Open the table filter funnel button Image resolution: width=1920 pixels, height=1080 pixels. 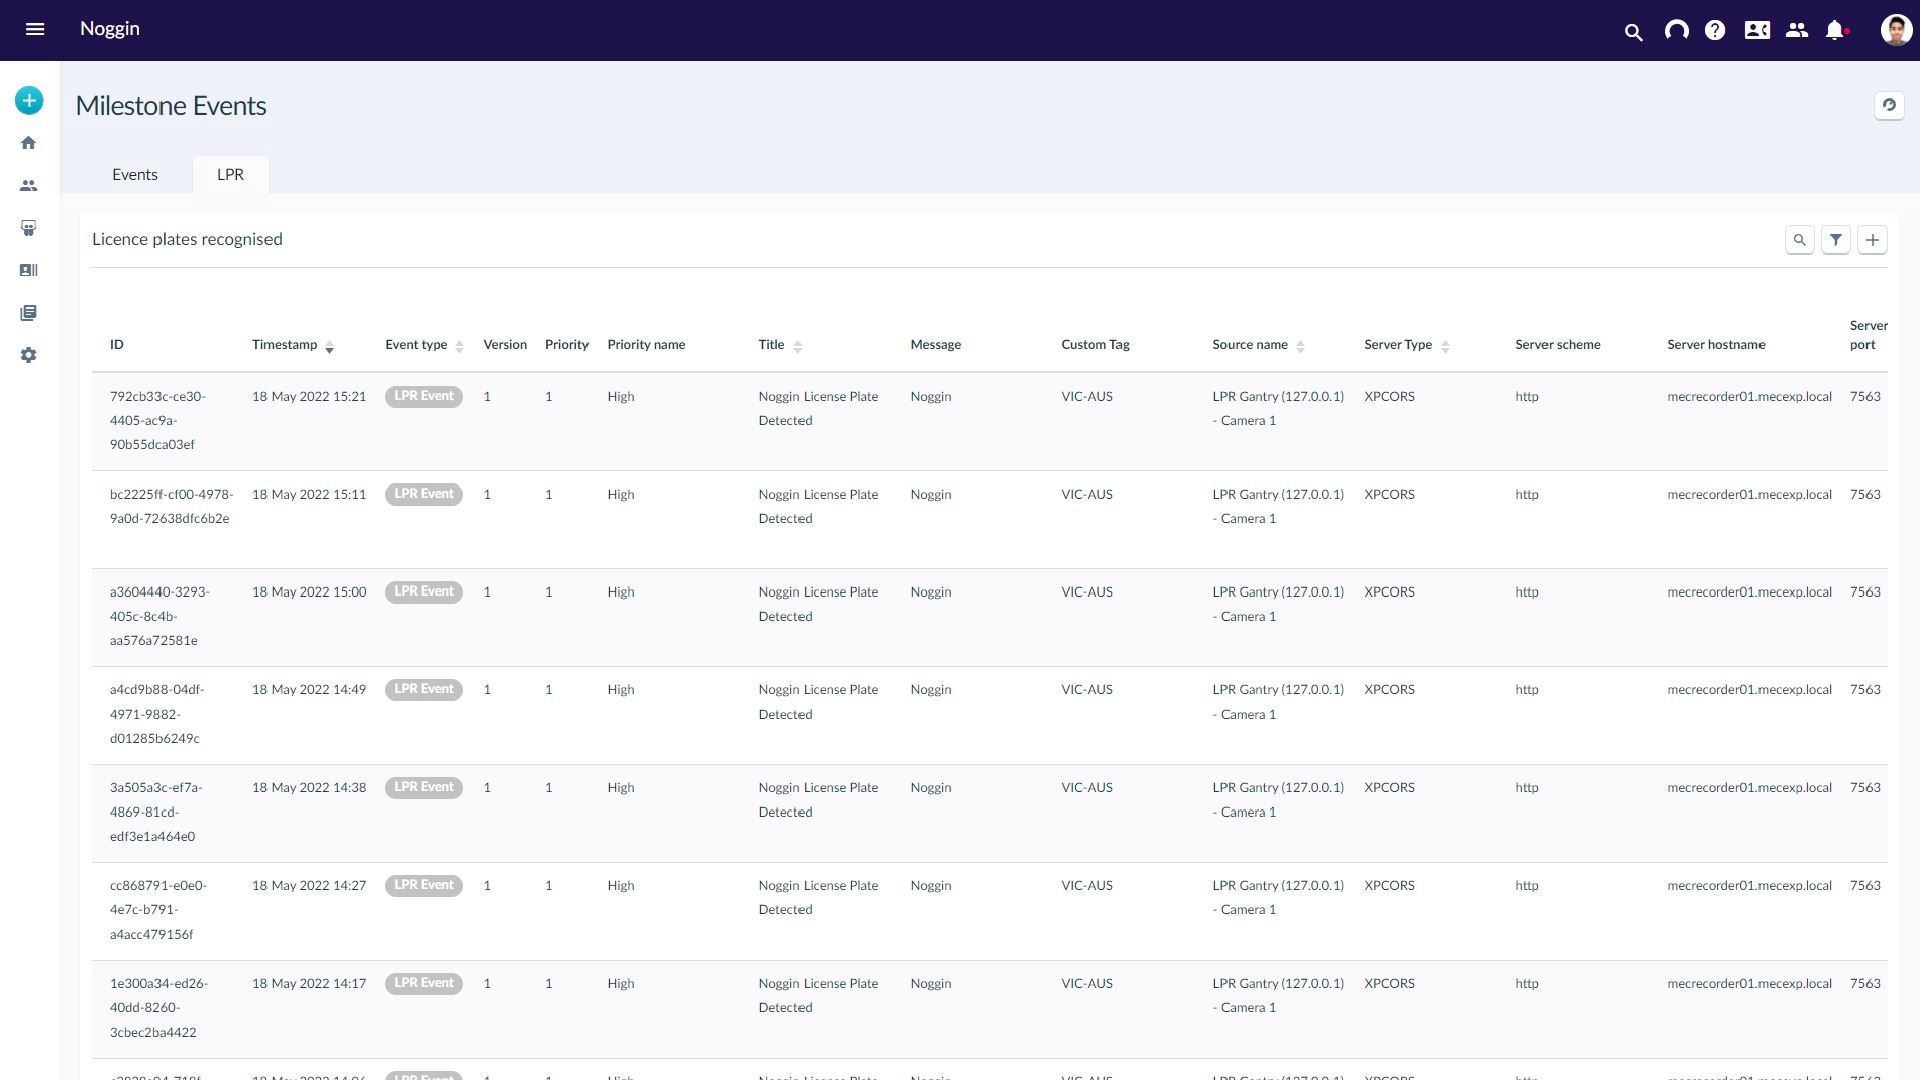click(x=1836, y=240)
